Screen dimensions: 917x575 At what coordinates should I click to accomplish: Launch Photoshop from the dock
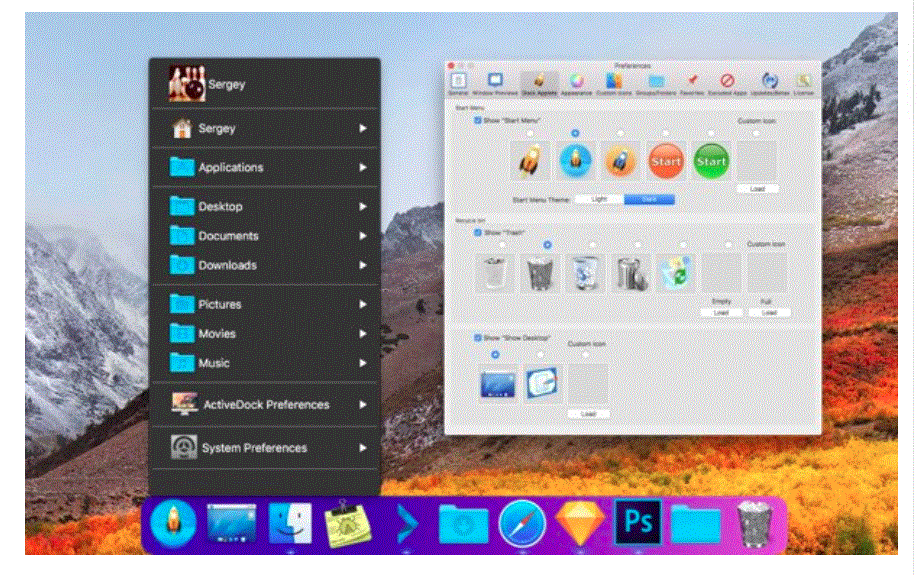pyautogui.click(x=638, y=522)
